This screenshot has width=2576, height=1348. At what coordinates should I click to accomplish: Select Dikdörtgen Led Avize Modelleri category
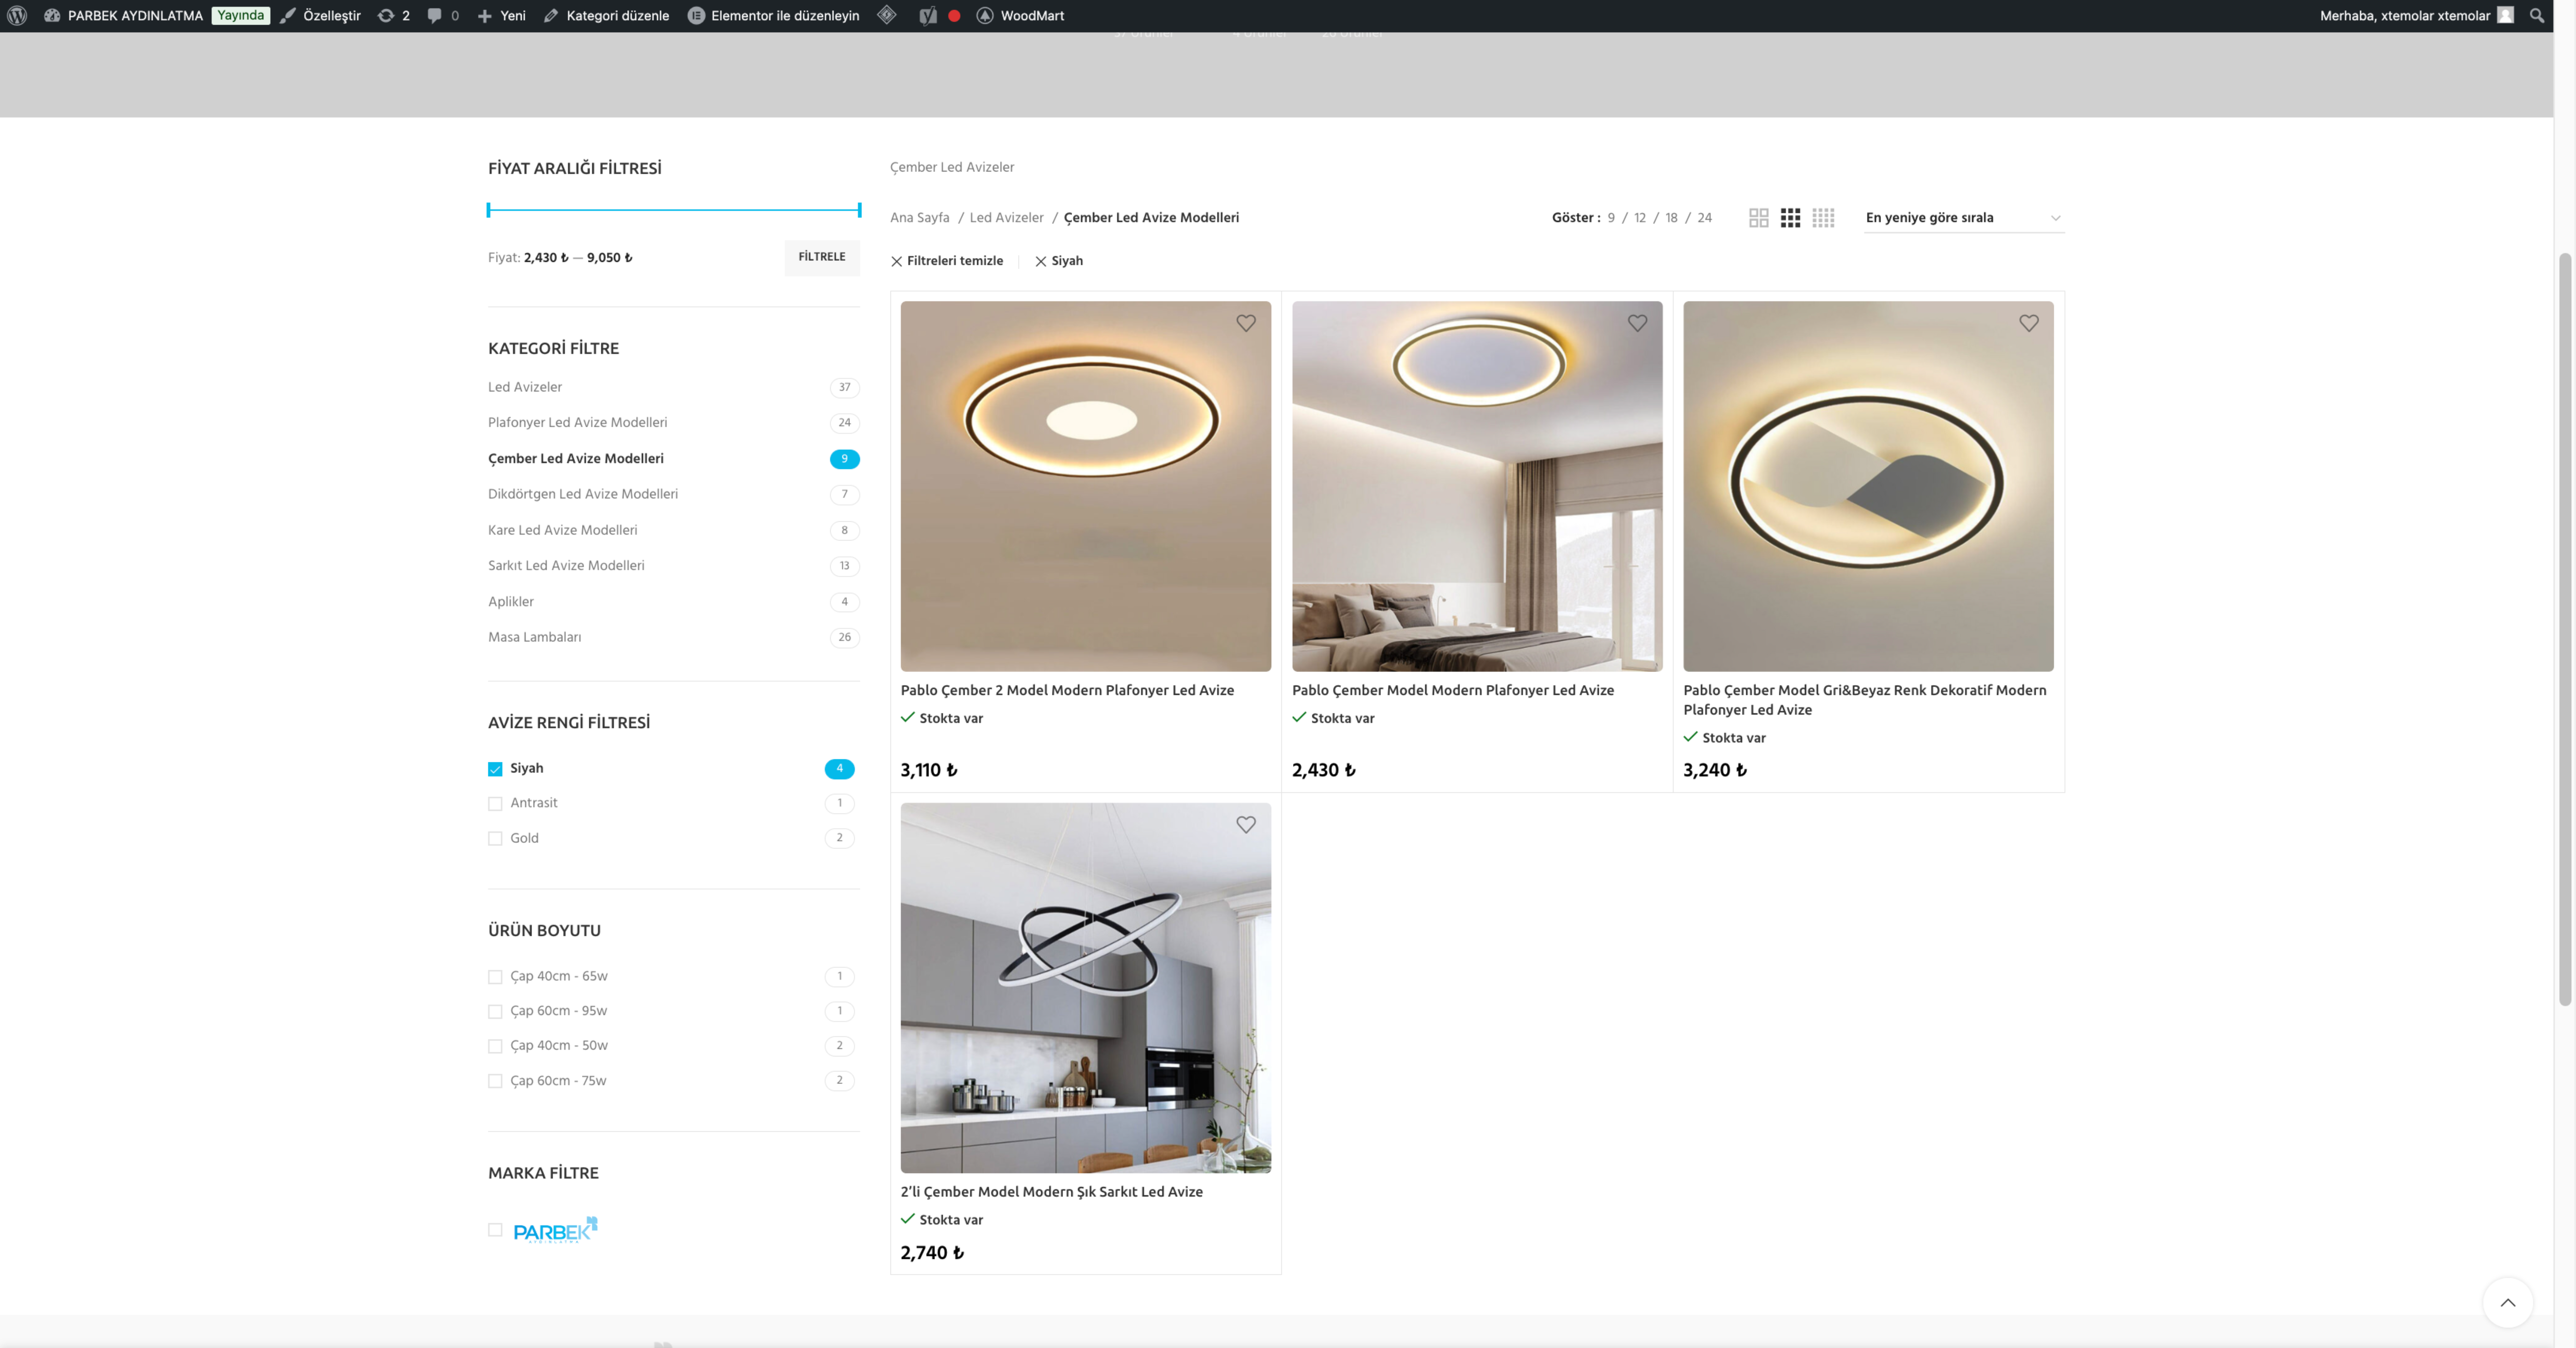[583, 494]
